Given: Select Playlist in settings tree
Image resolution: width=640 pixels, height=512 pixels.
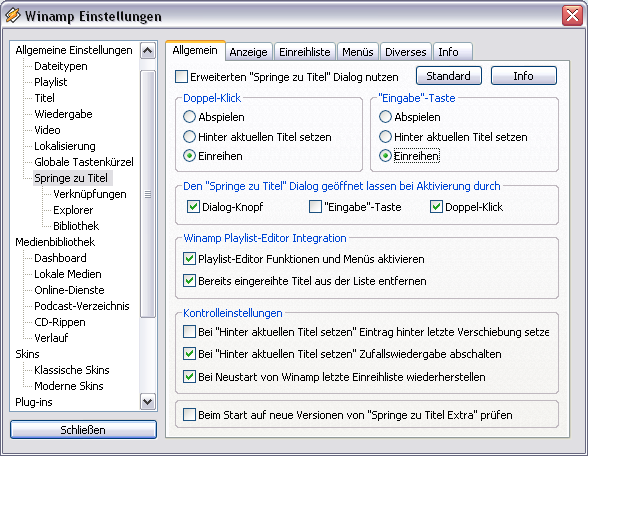Looking at the screenshot, I should coord(51,82).
